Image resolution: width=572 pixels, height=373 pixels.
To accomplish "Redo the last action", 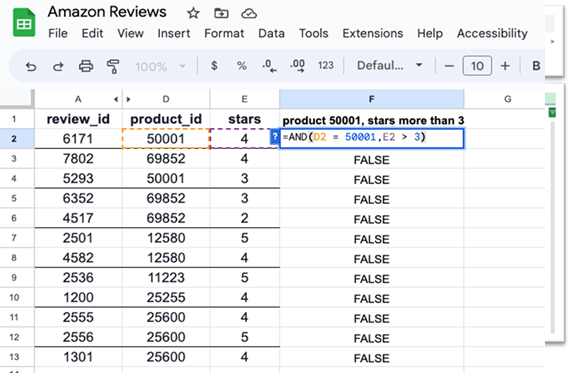I will point(58,66).
